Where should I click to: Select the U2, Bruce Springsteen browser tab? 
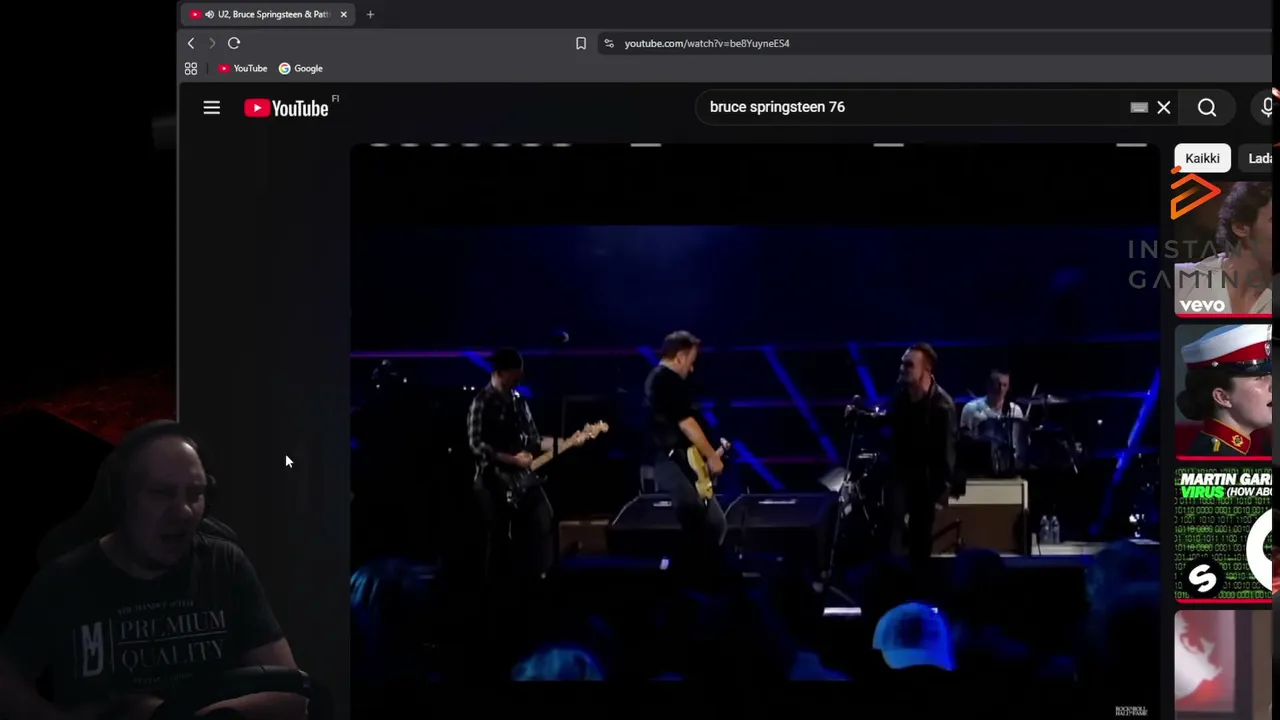click(x=267, y=14)
